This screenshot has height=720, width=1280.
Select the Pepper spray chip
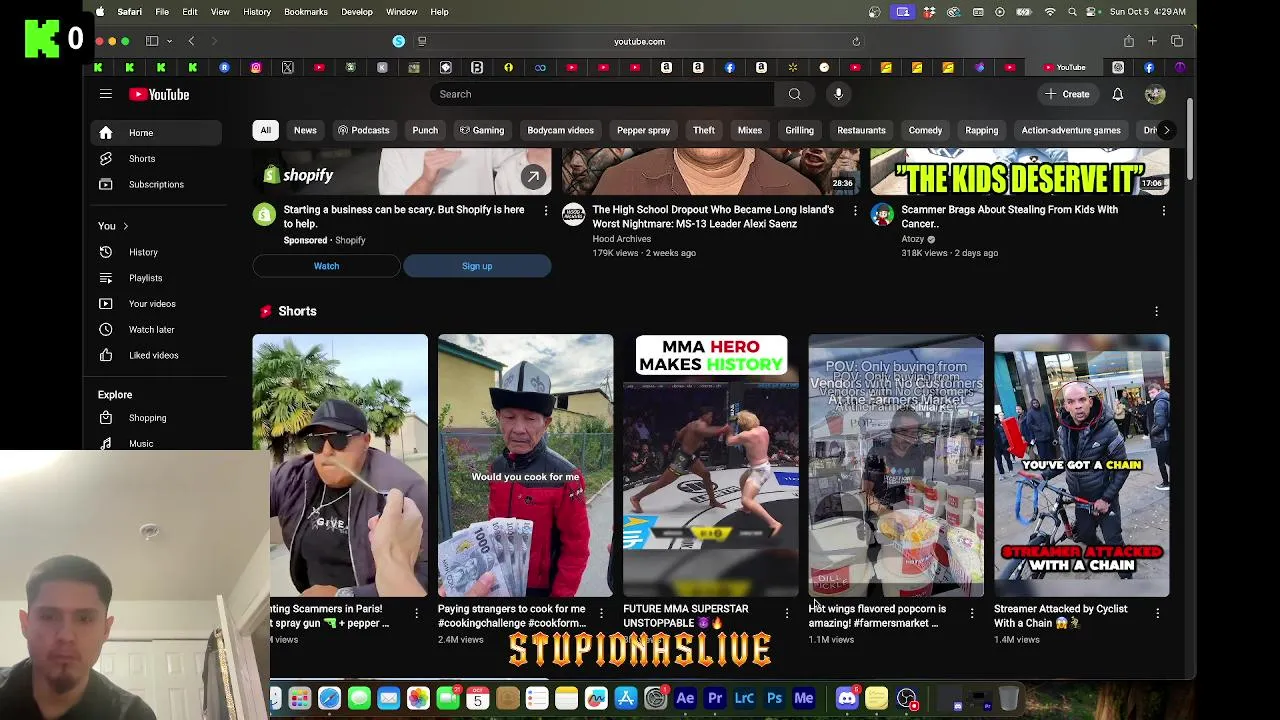tap(643, 130)
